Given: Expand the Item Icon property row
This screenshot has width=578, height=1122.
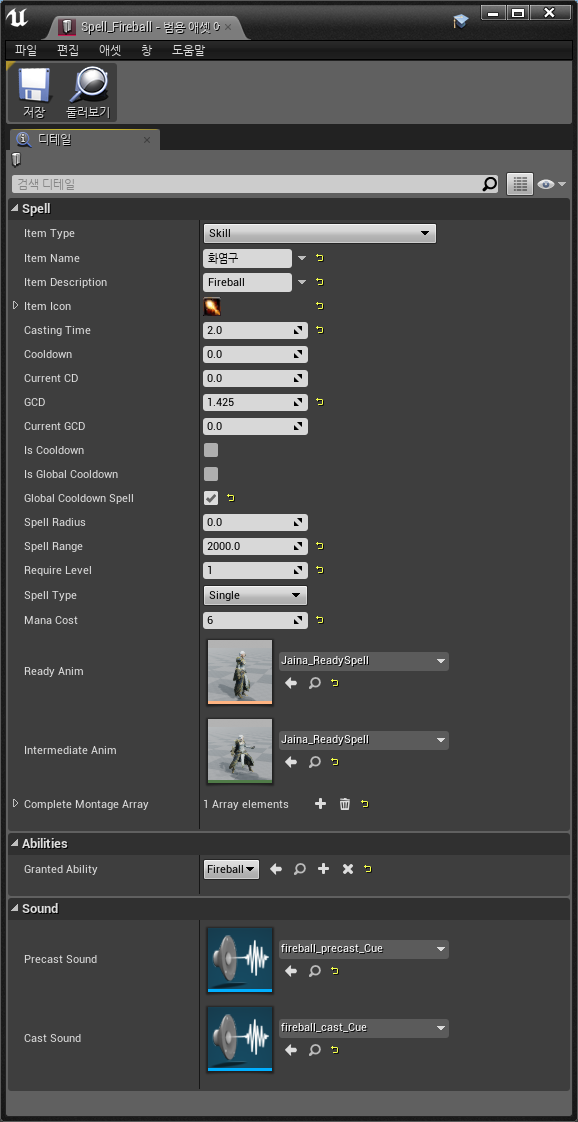Looking at the screenshot, I should coord(16,306).
